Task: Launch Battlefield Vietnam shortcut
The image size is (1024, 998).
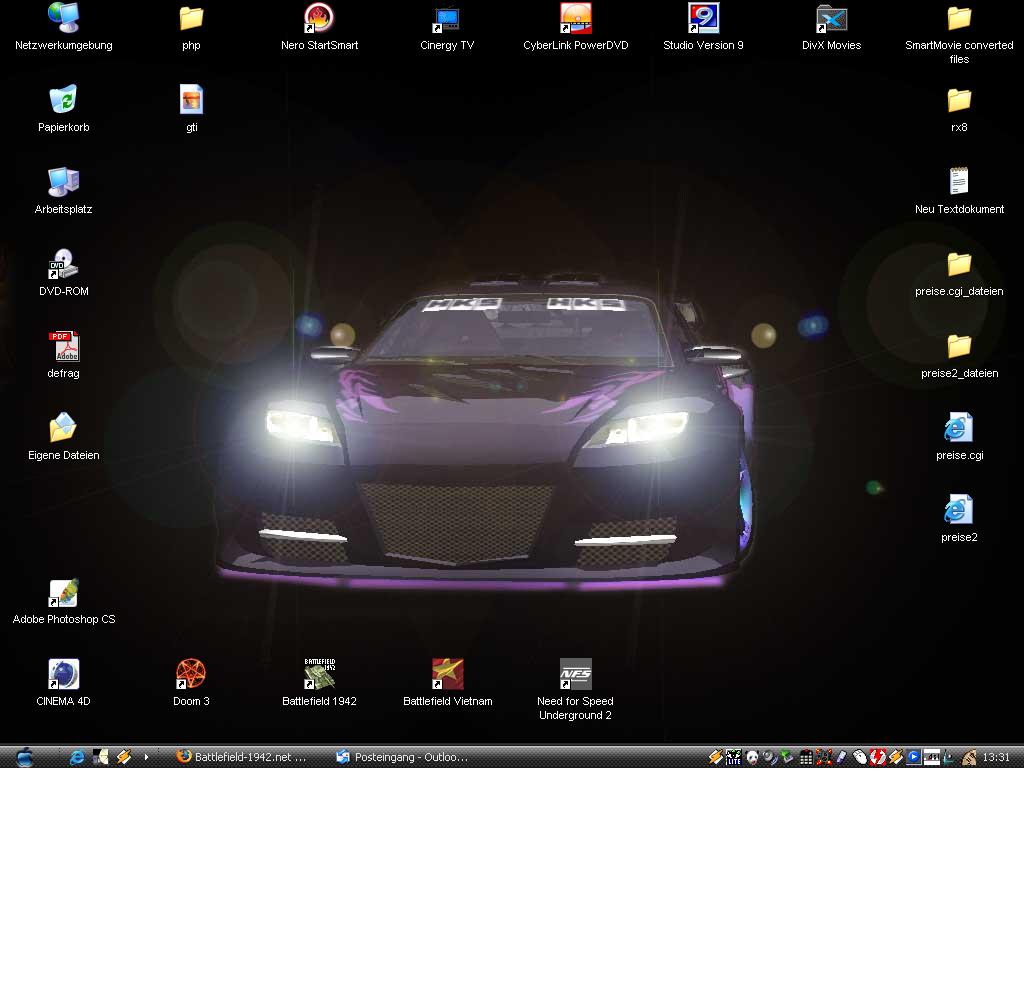Action: tap(447, 683)
